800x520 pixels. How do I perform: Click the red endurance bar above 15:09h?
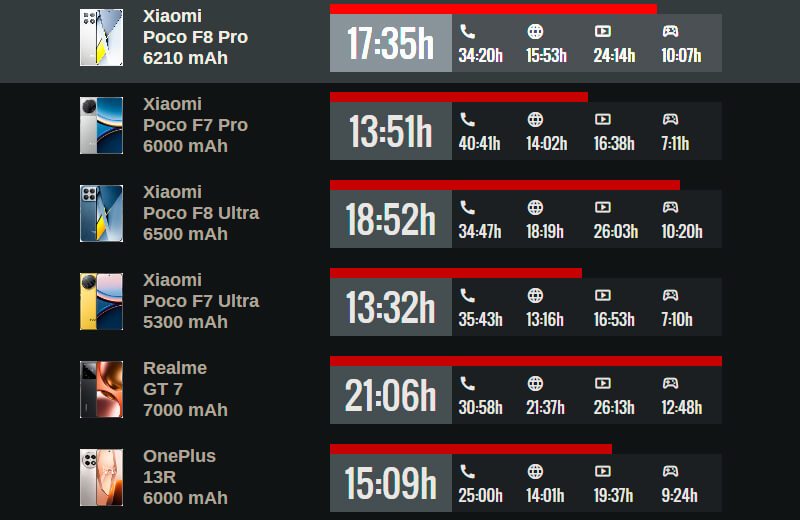tap(470, 449)
